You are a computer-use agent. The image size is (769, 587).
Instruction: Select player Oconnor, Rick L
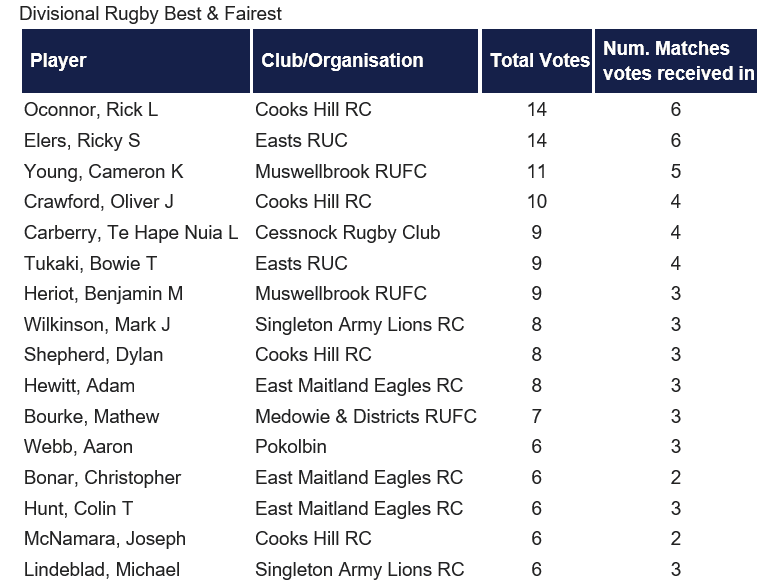[91, 109]
